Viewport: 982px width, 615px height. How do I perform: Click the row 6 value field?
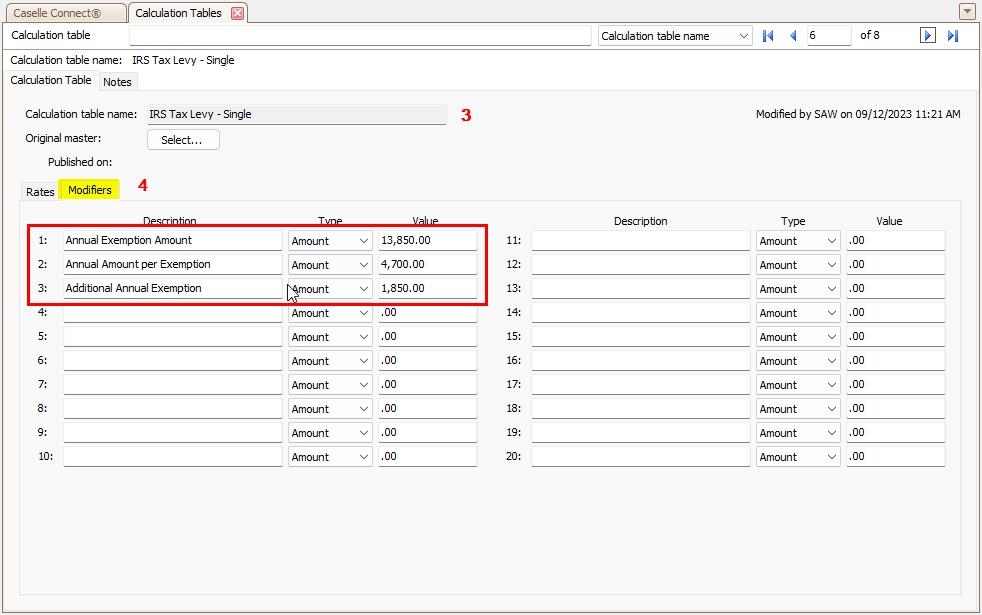pyautogui.click(x=428, y=361)
